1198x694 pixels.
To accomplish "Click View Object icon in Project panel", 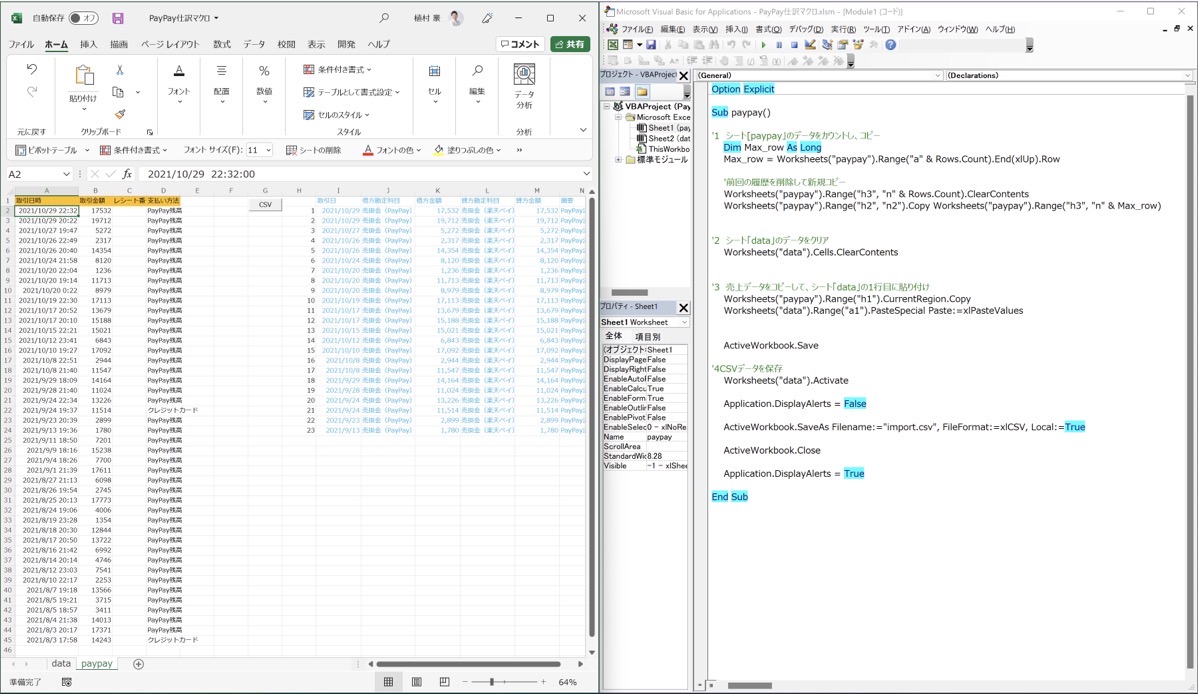I will pos(625,92).
